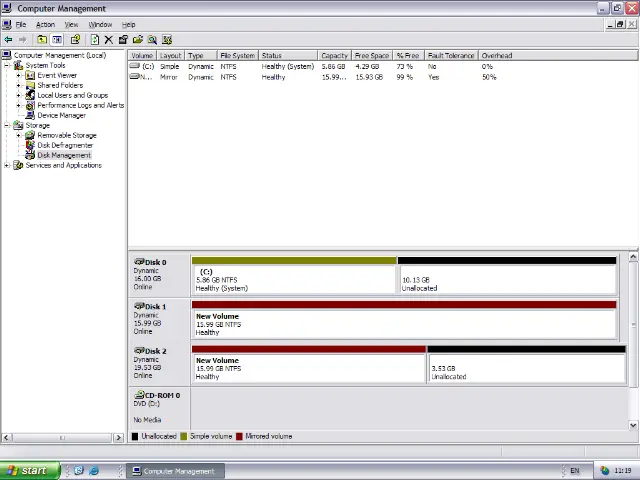Expand the Shared Folders node

(18, 85)
